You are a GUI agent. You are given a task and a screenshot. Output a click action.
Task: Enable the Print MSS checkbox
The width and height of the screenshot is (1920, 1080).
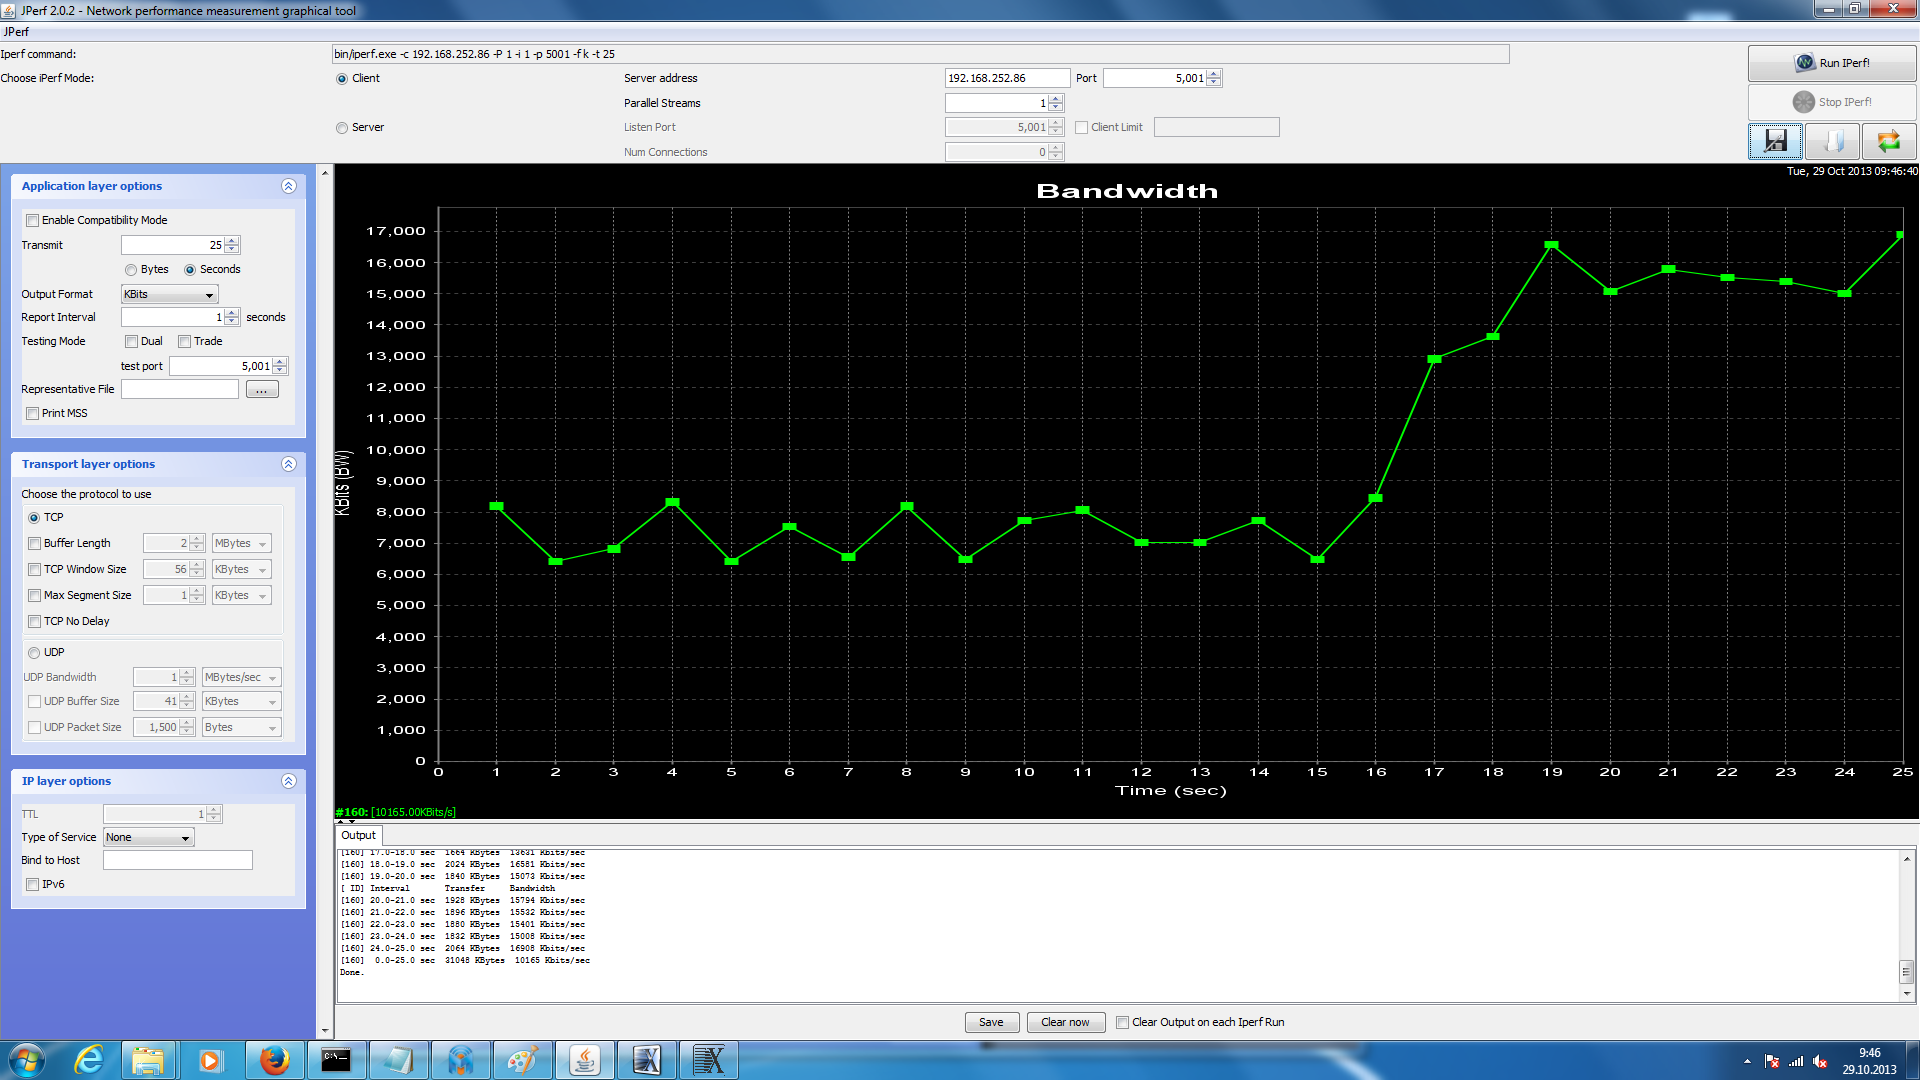33,414
